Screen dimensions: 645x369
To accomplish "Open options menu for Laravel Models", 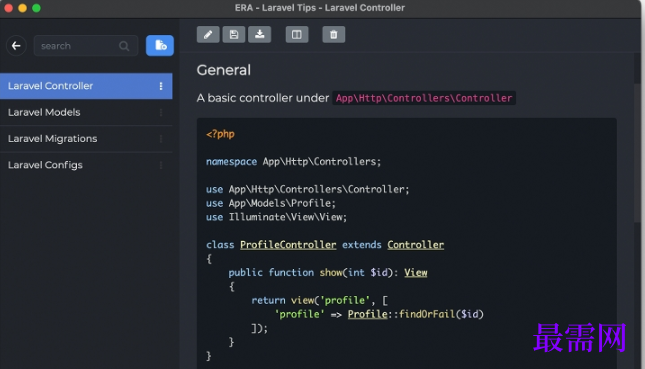I will tap(161, 112).
